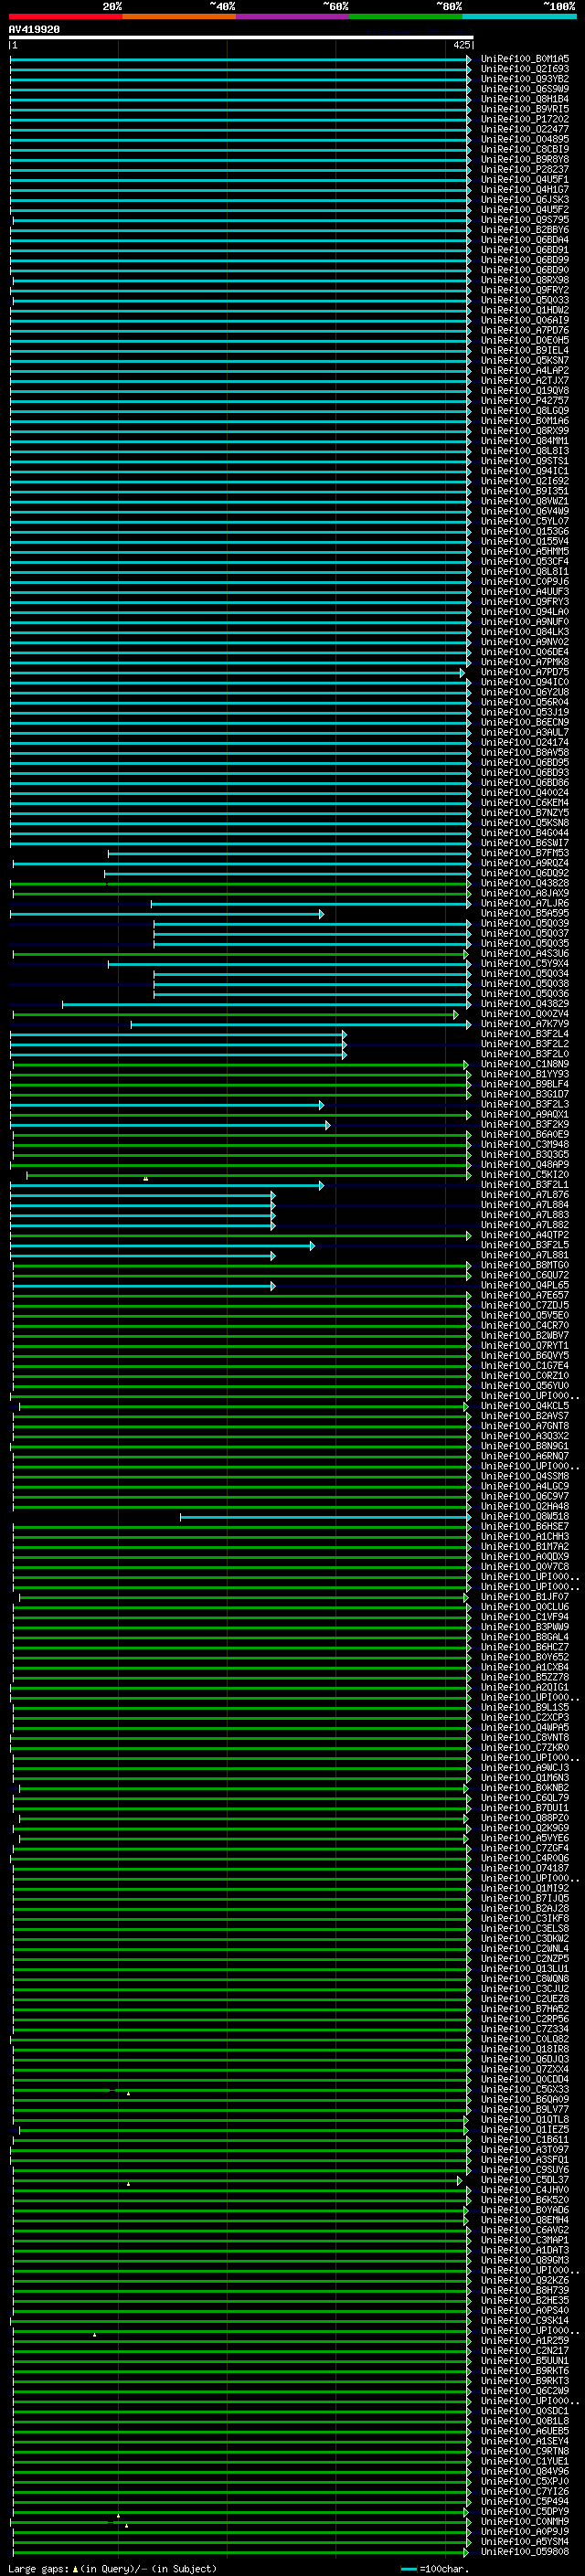Click UniRef100_C1N8N9 label
The width and height of the screenshot is (585, 2576).
tap(525, 1064)
